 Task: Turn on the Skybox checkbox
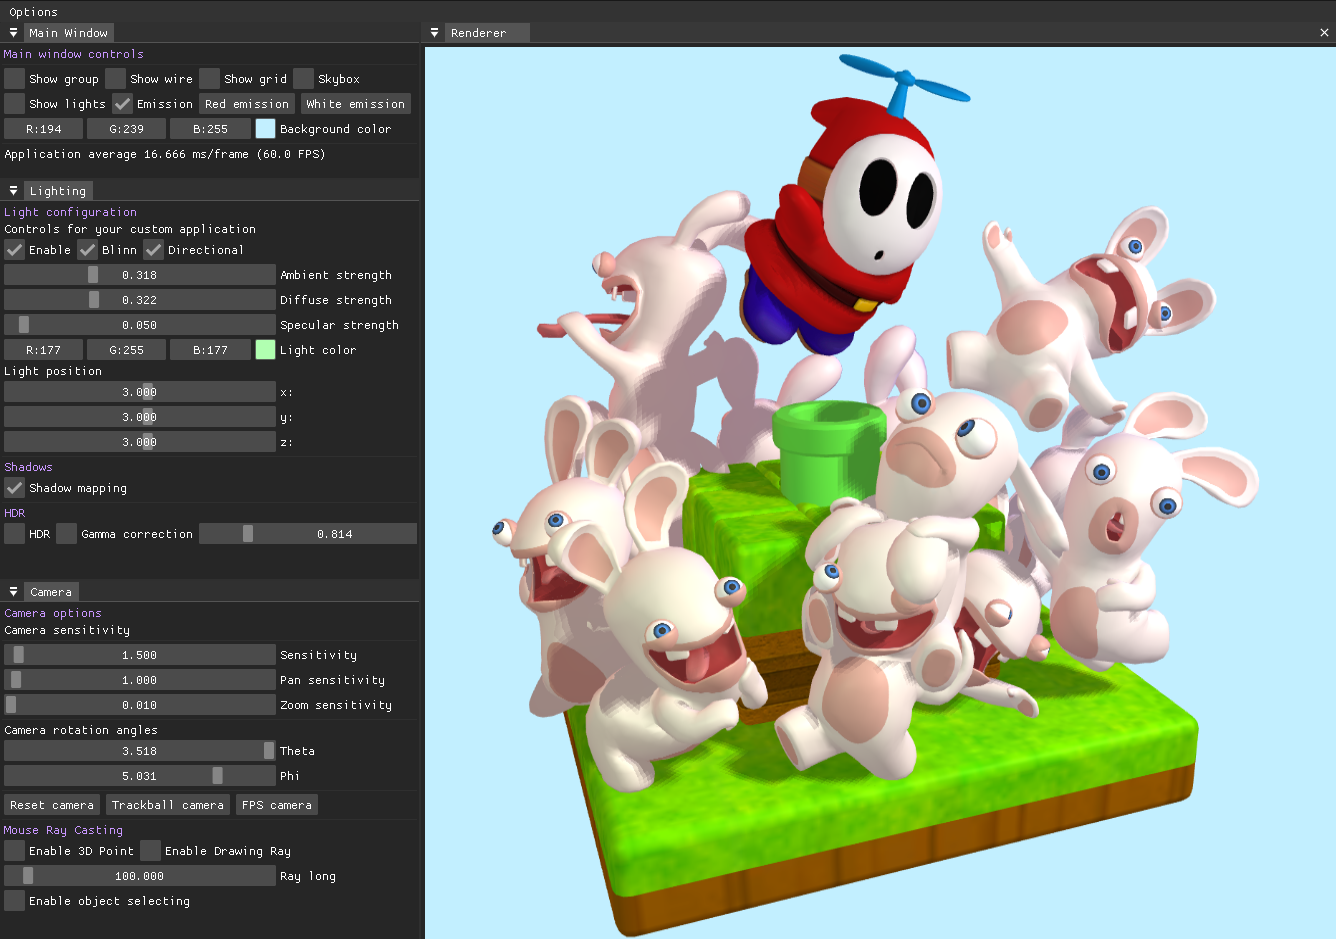tap(304, 79)
